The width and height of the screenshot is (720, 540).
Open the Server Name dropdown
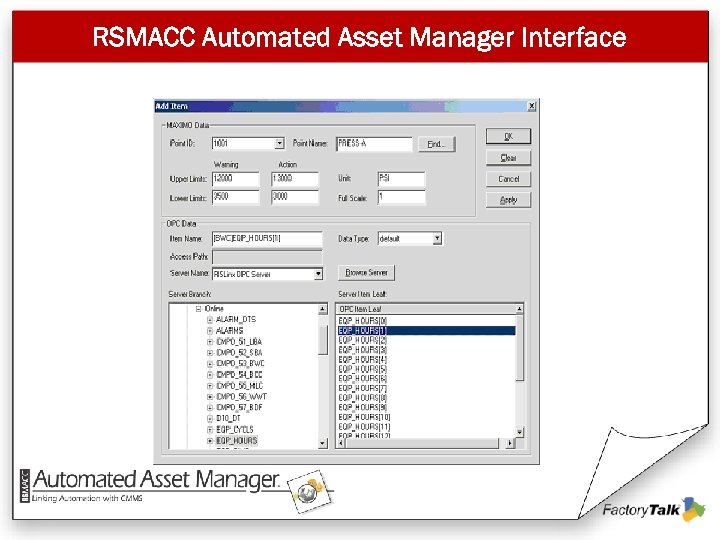318,274
